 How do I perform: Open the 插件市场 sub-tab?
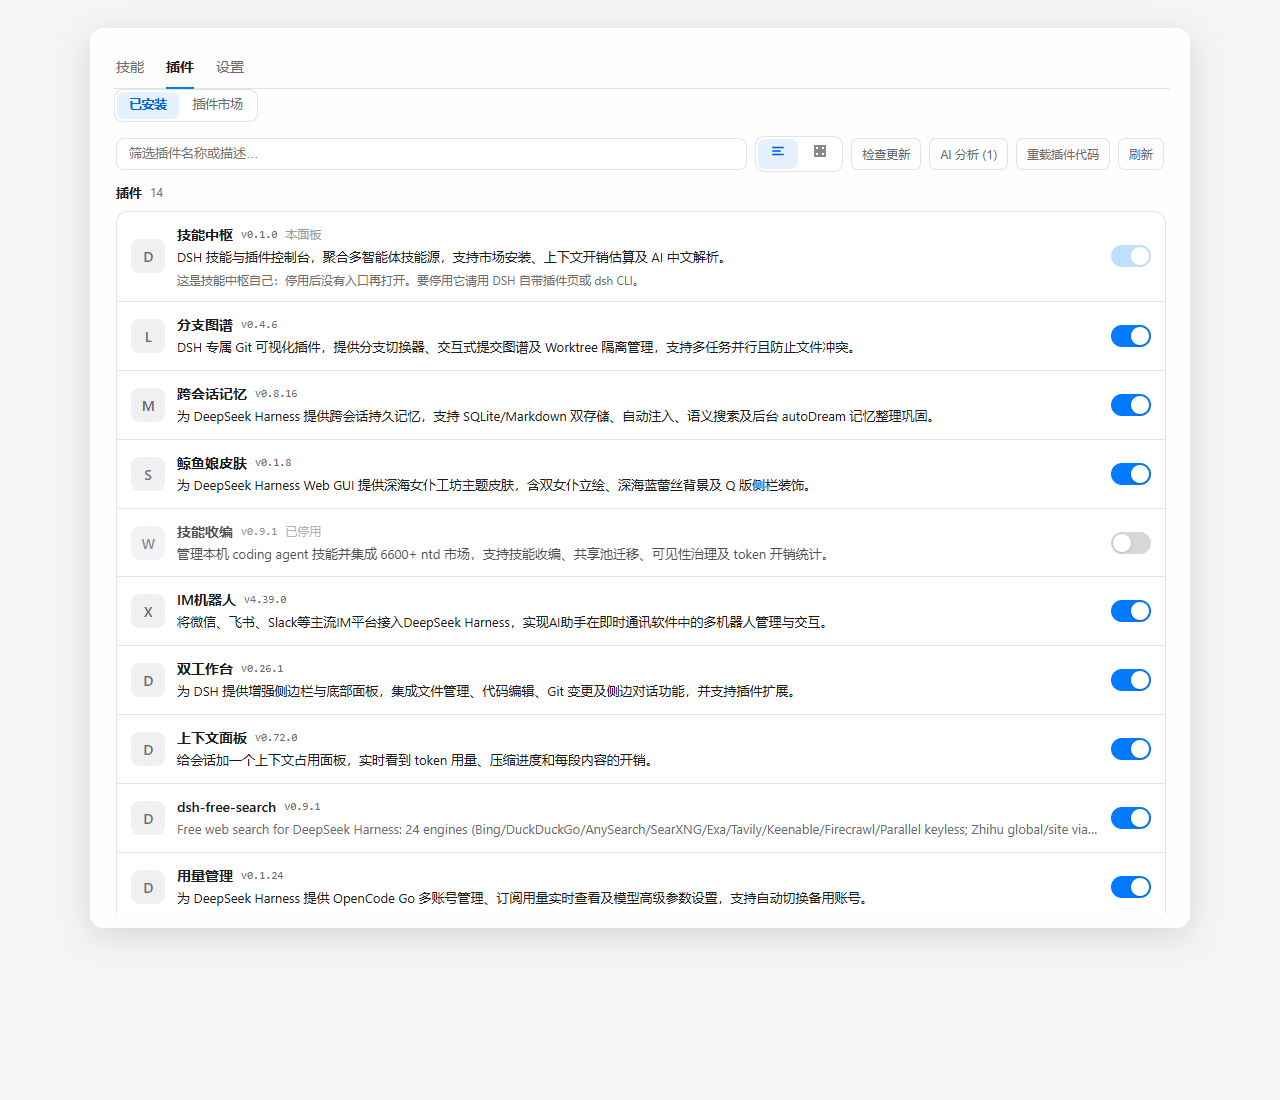pyautogui.click(x=217, y=104)
